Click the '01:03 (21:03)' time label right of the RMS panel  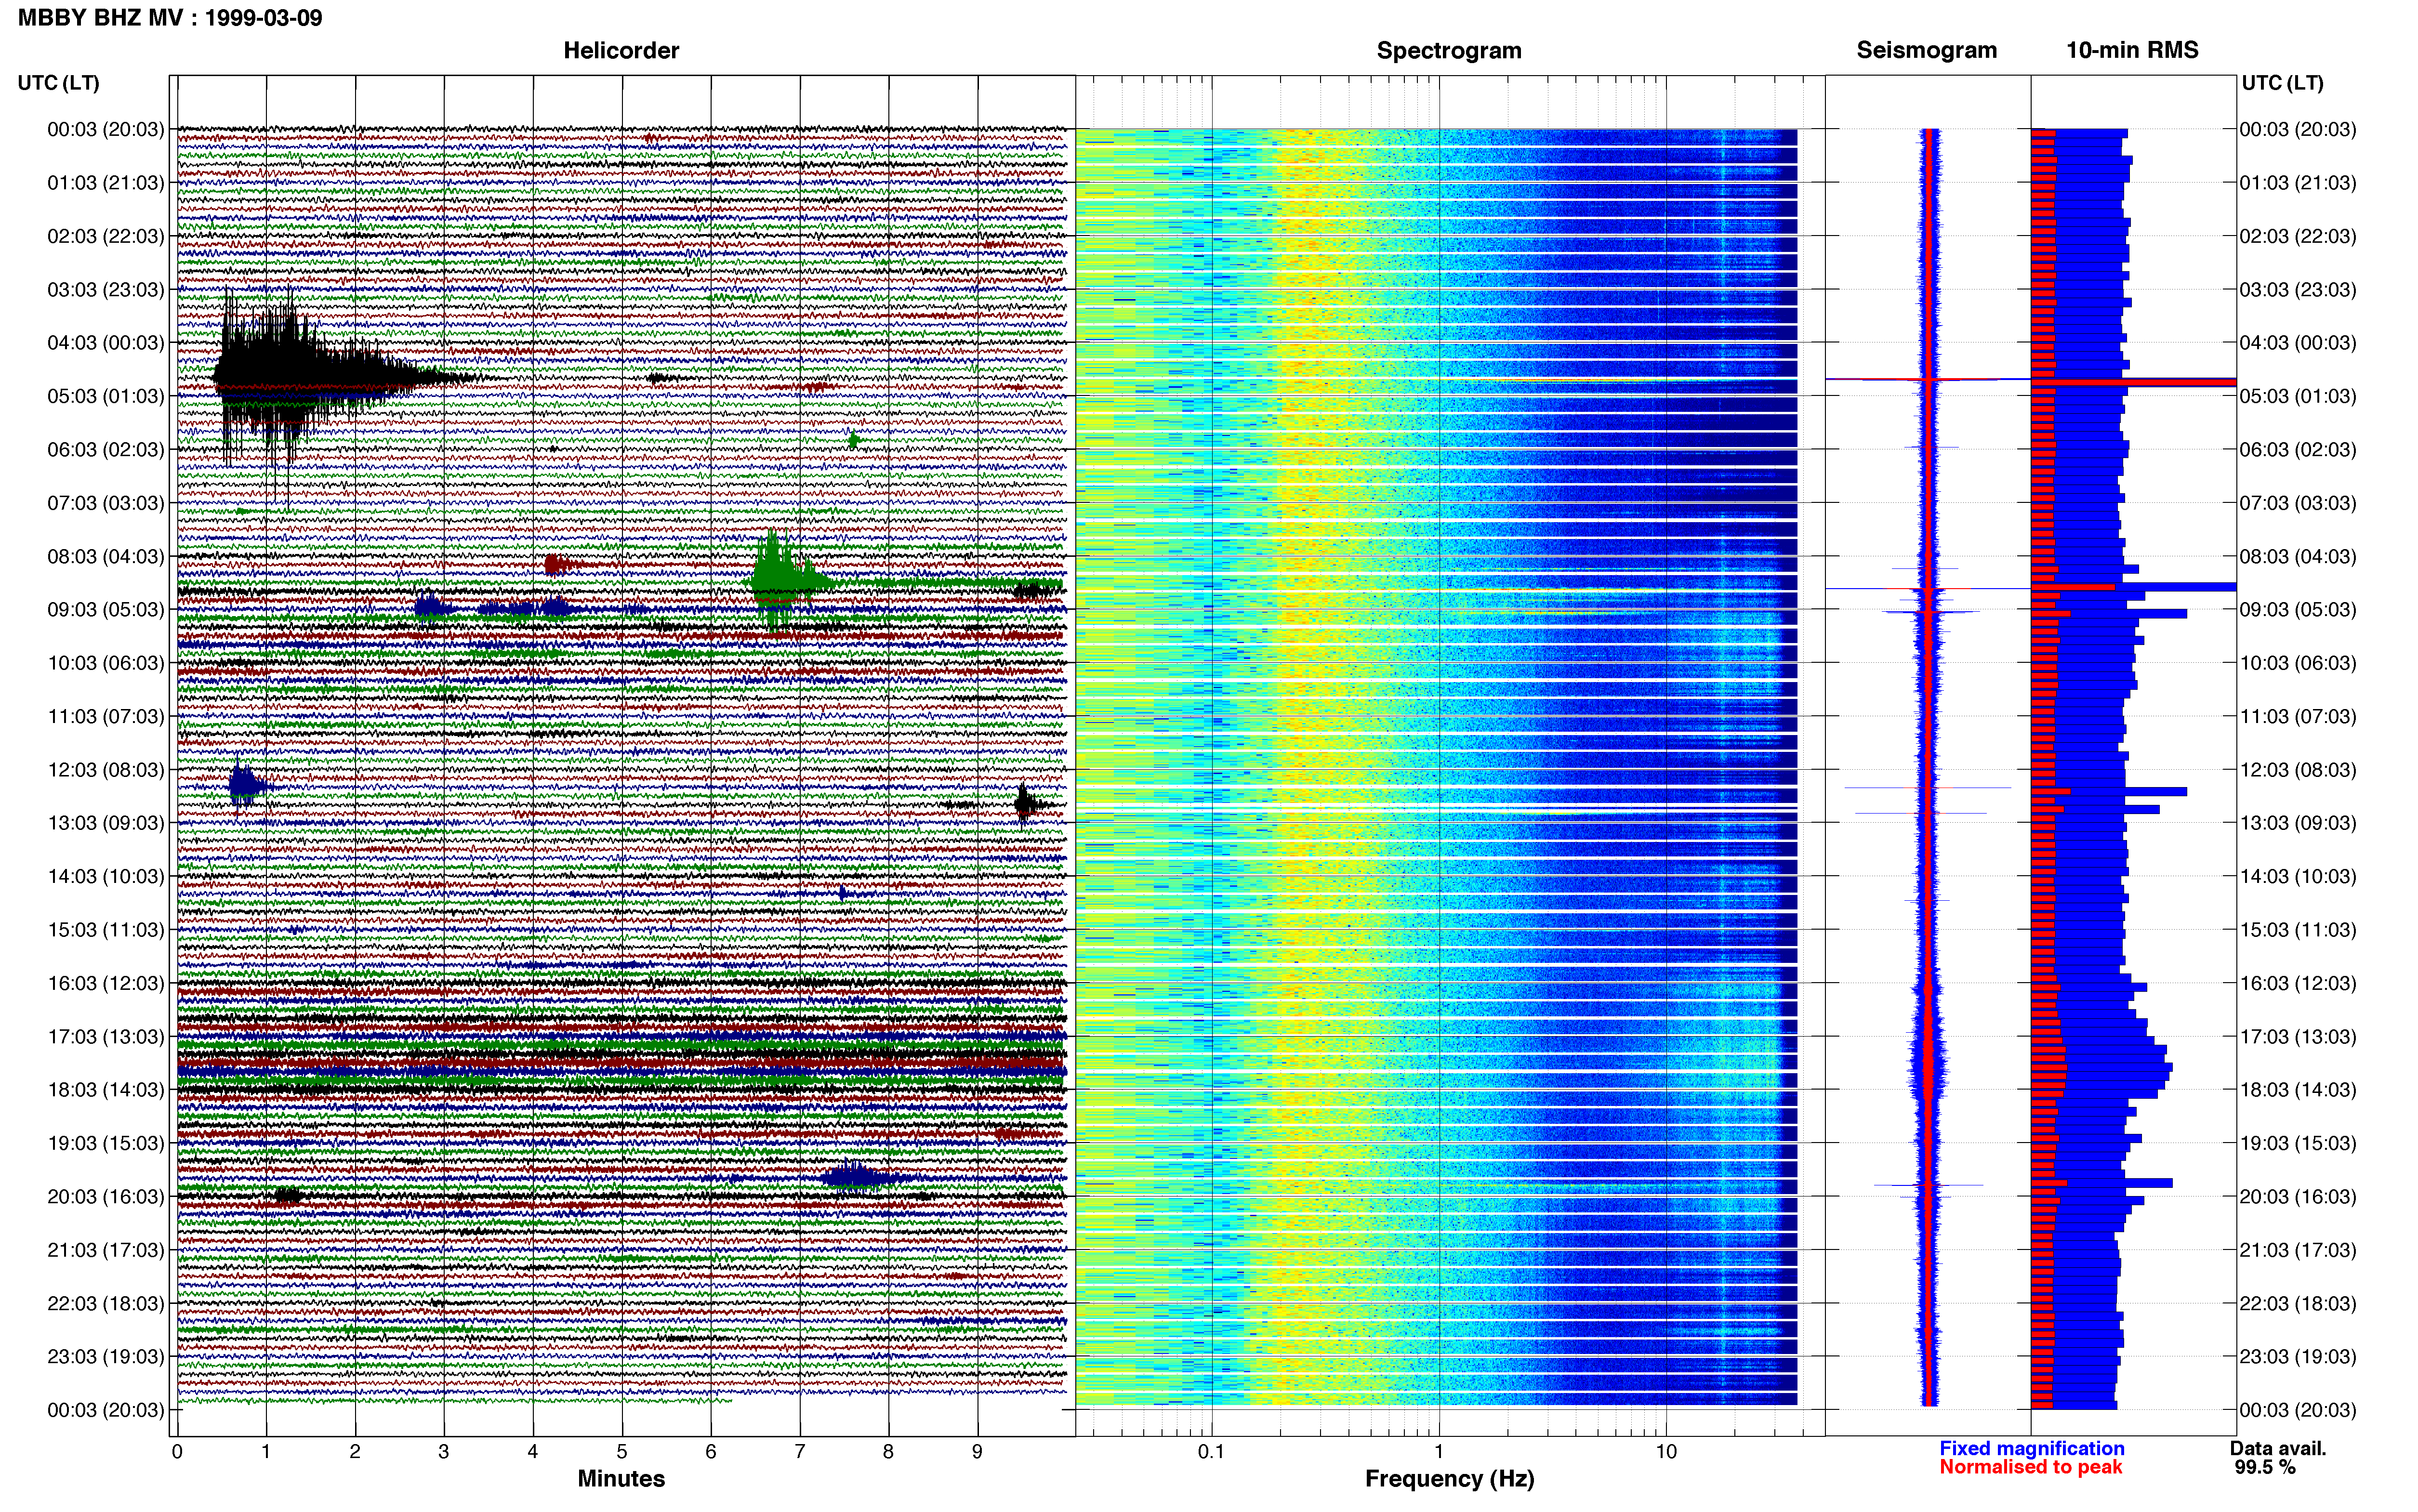(2298, 183)
